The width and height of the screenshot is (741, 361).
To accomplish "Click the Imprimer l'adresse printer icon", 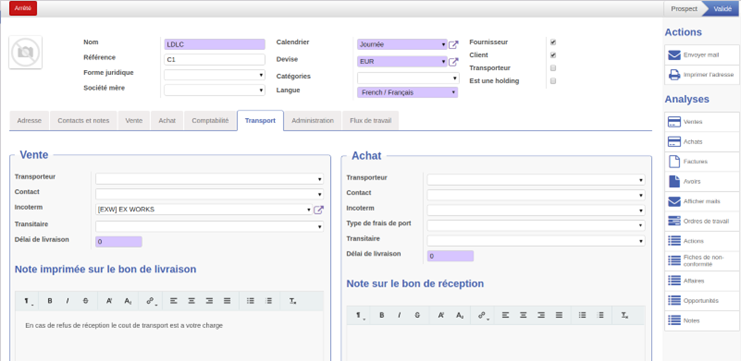I will coord(674,75).
